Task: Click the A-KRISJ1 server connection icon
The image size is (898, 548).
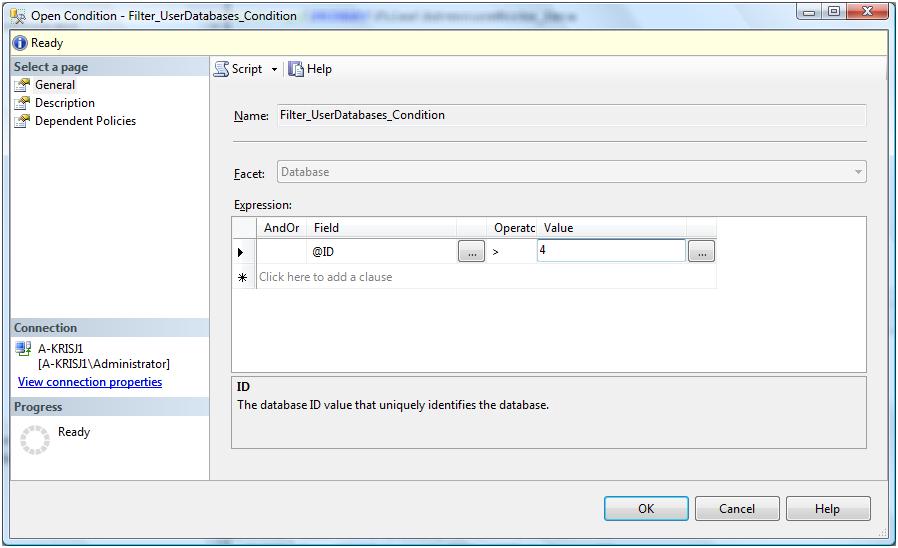Action: click(x=23, y=348)
